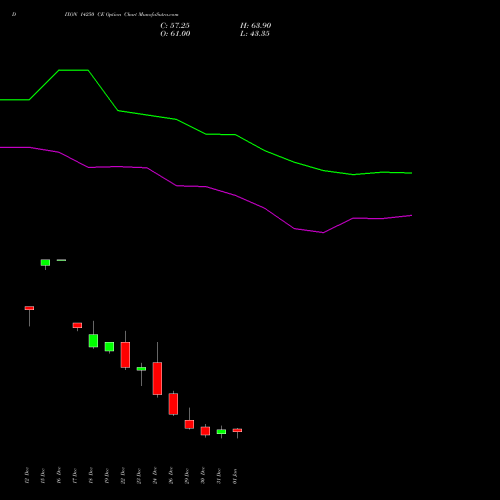Click the green candle for 31 Dec
Screen dimensions: 500x500
[221, 432]
